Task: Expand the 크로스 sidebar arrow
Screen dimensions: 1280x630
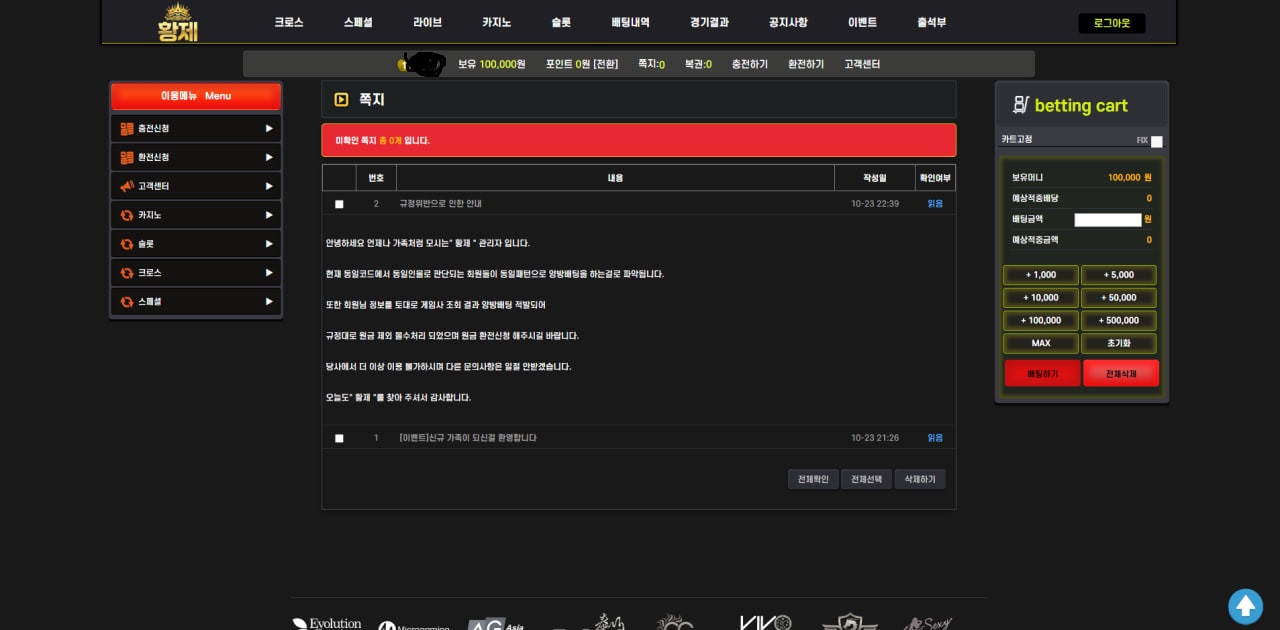Action: (x=268, y=272)
